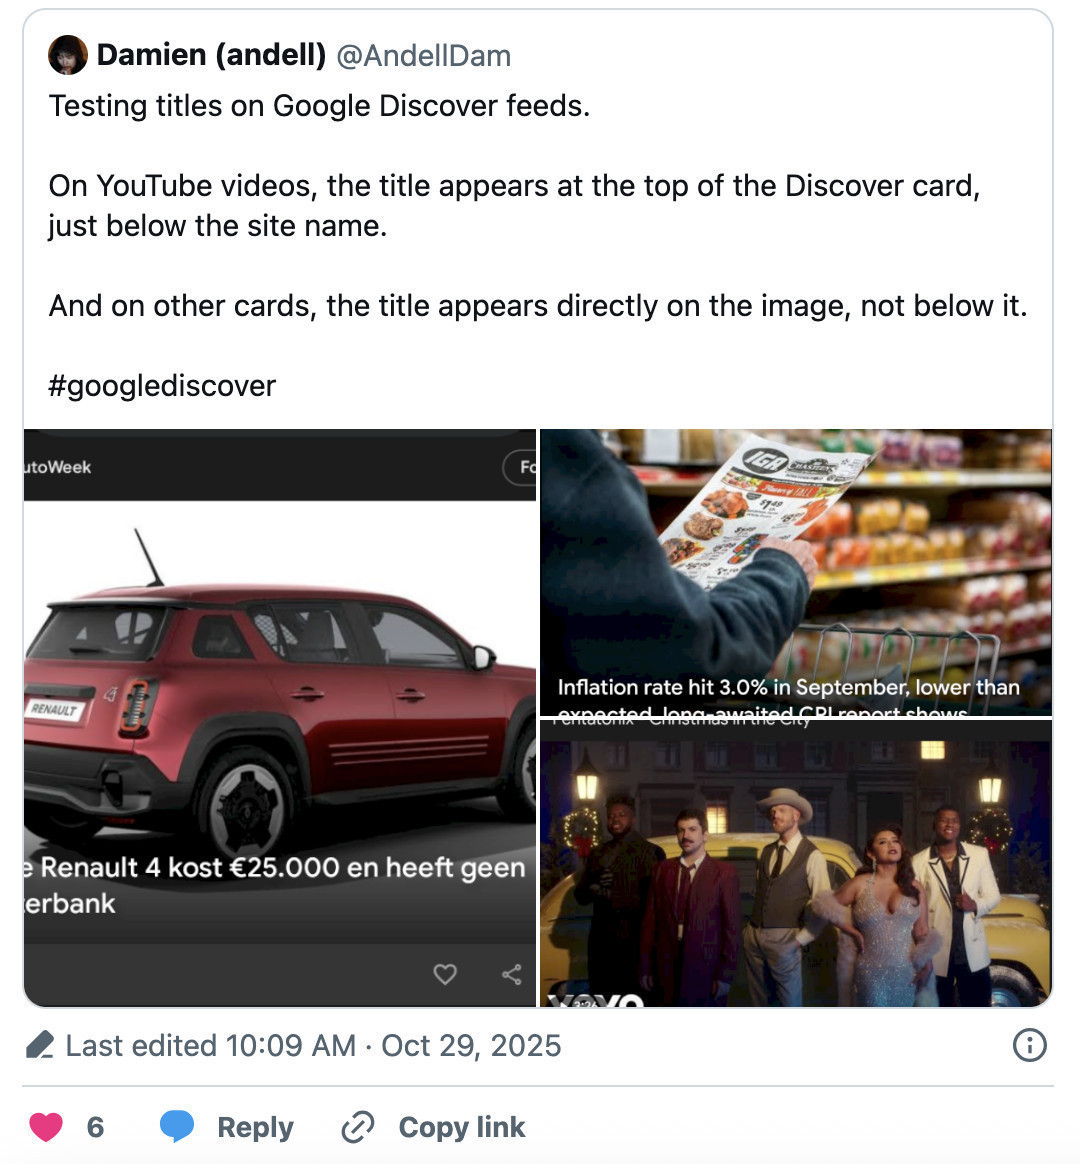Click the blue reply speech bubble icon
The image size is (1080, 1164).
(177, 1126)
